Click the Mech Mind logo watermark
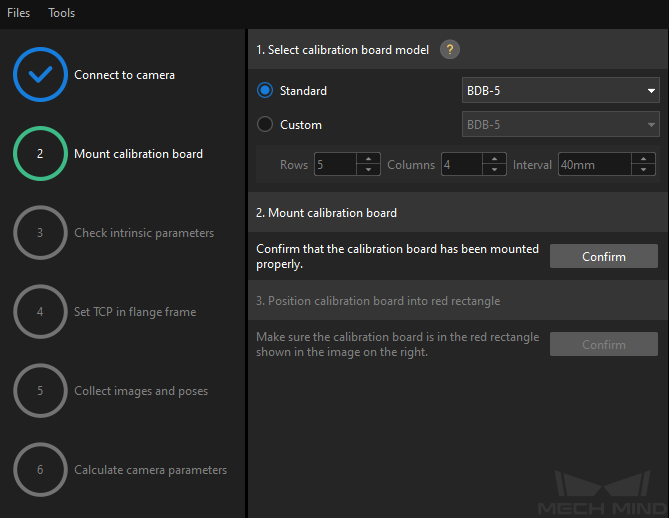 tap(602, 493)
